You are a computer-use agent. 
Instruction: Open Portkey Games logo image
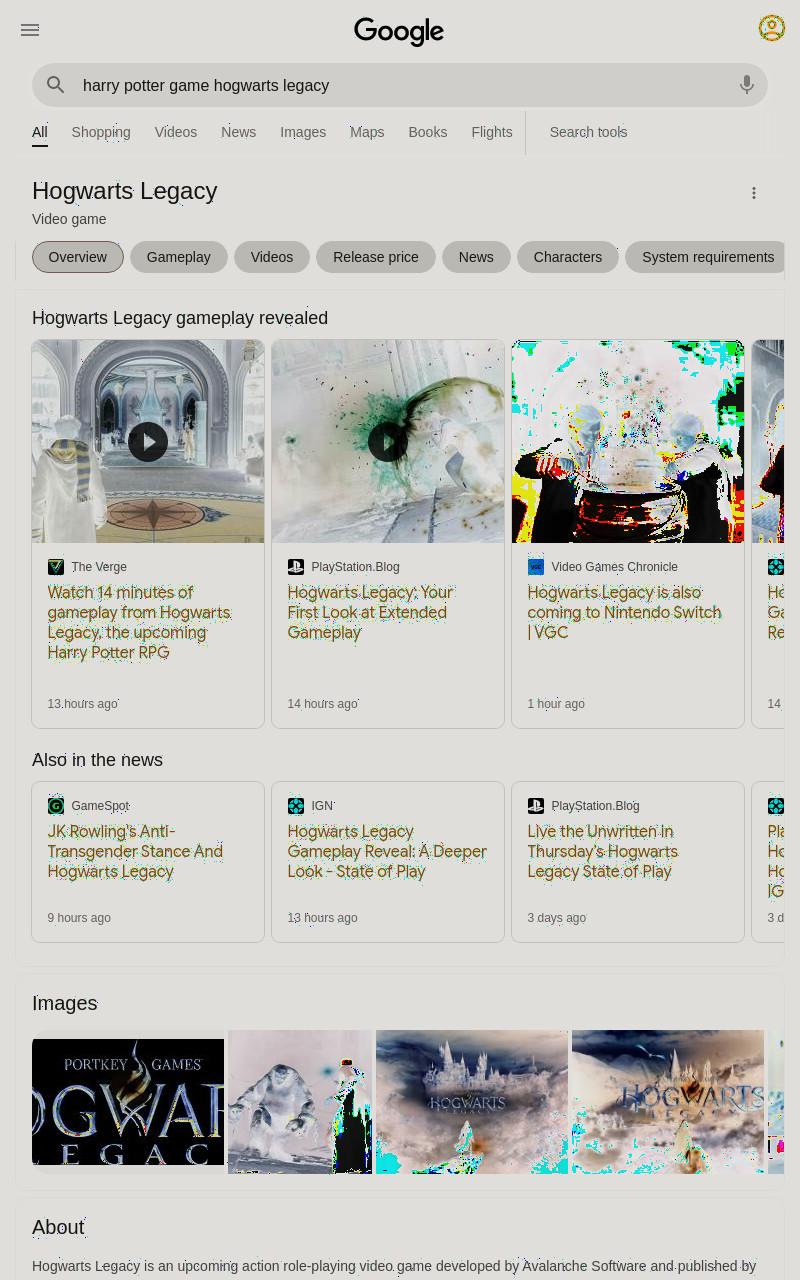pyautogui.click(x=128, y=1102)
